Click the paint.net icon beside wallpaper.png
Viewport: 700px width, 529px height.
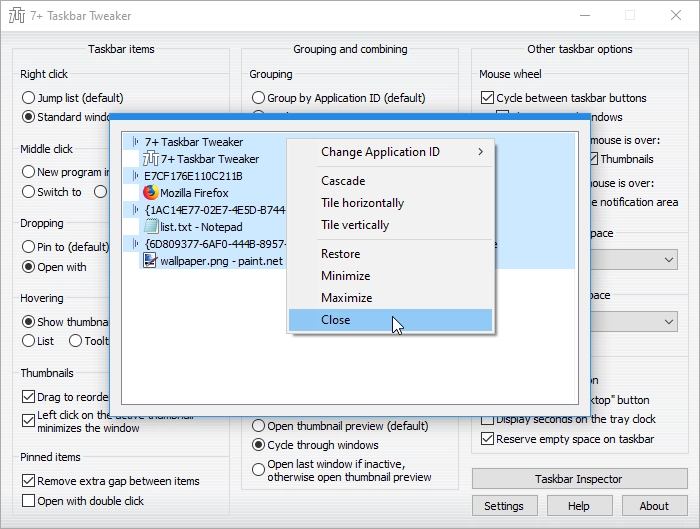tap(150, 260)
